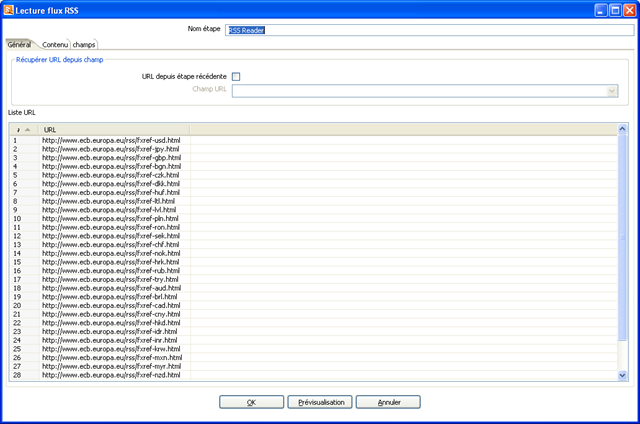Minimize the Lecture flux RSS window
The width and height of the screenshot is (640, 424).
tap(601, 10)
